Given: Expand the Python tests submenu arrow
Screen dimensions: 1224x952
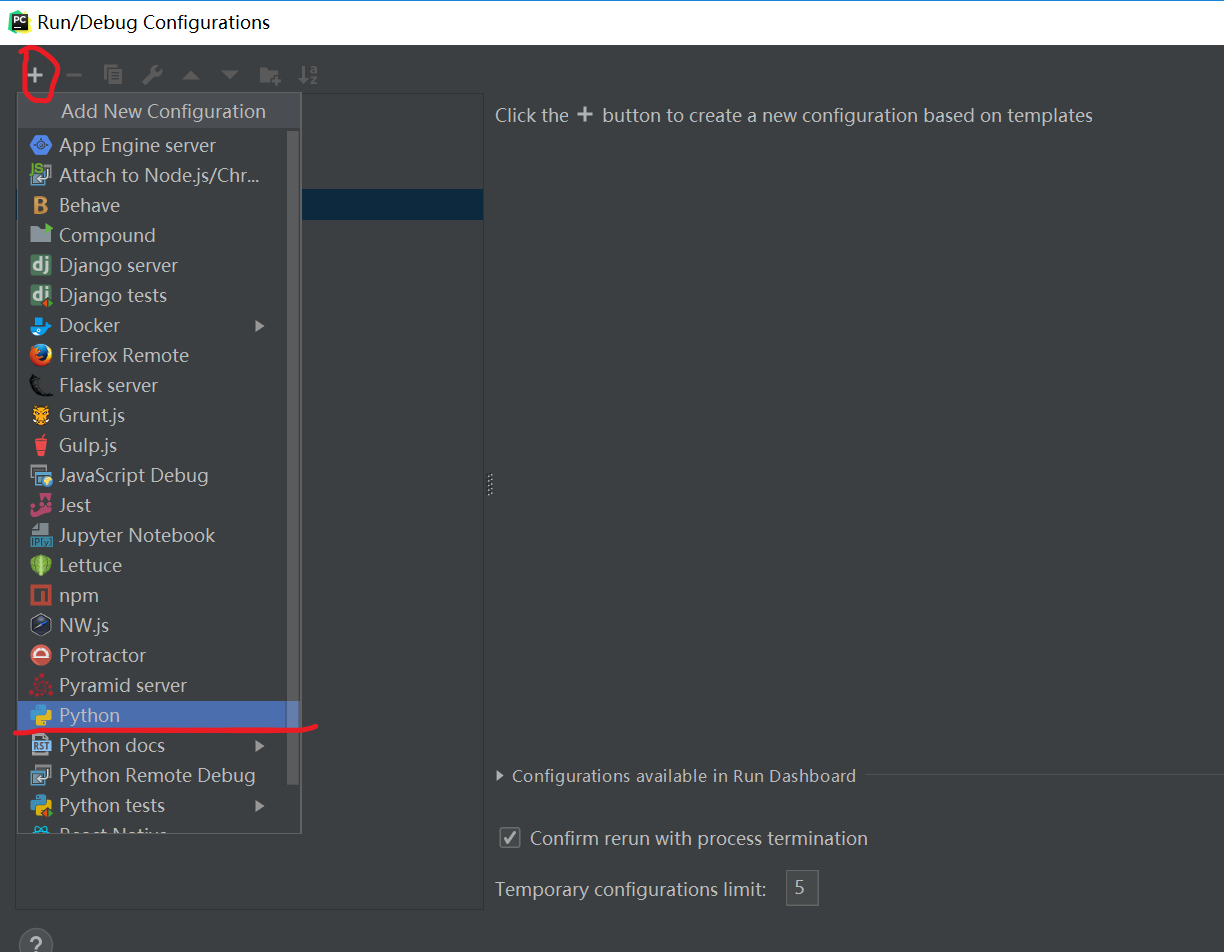Looking at the screenshot, I should (x=260, y=805).
